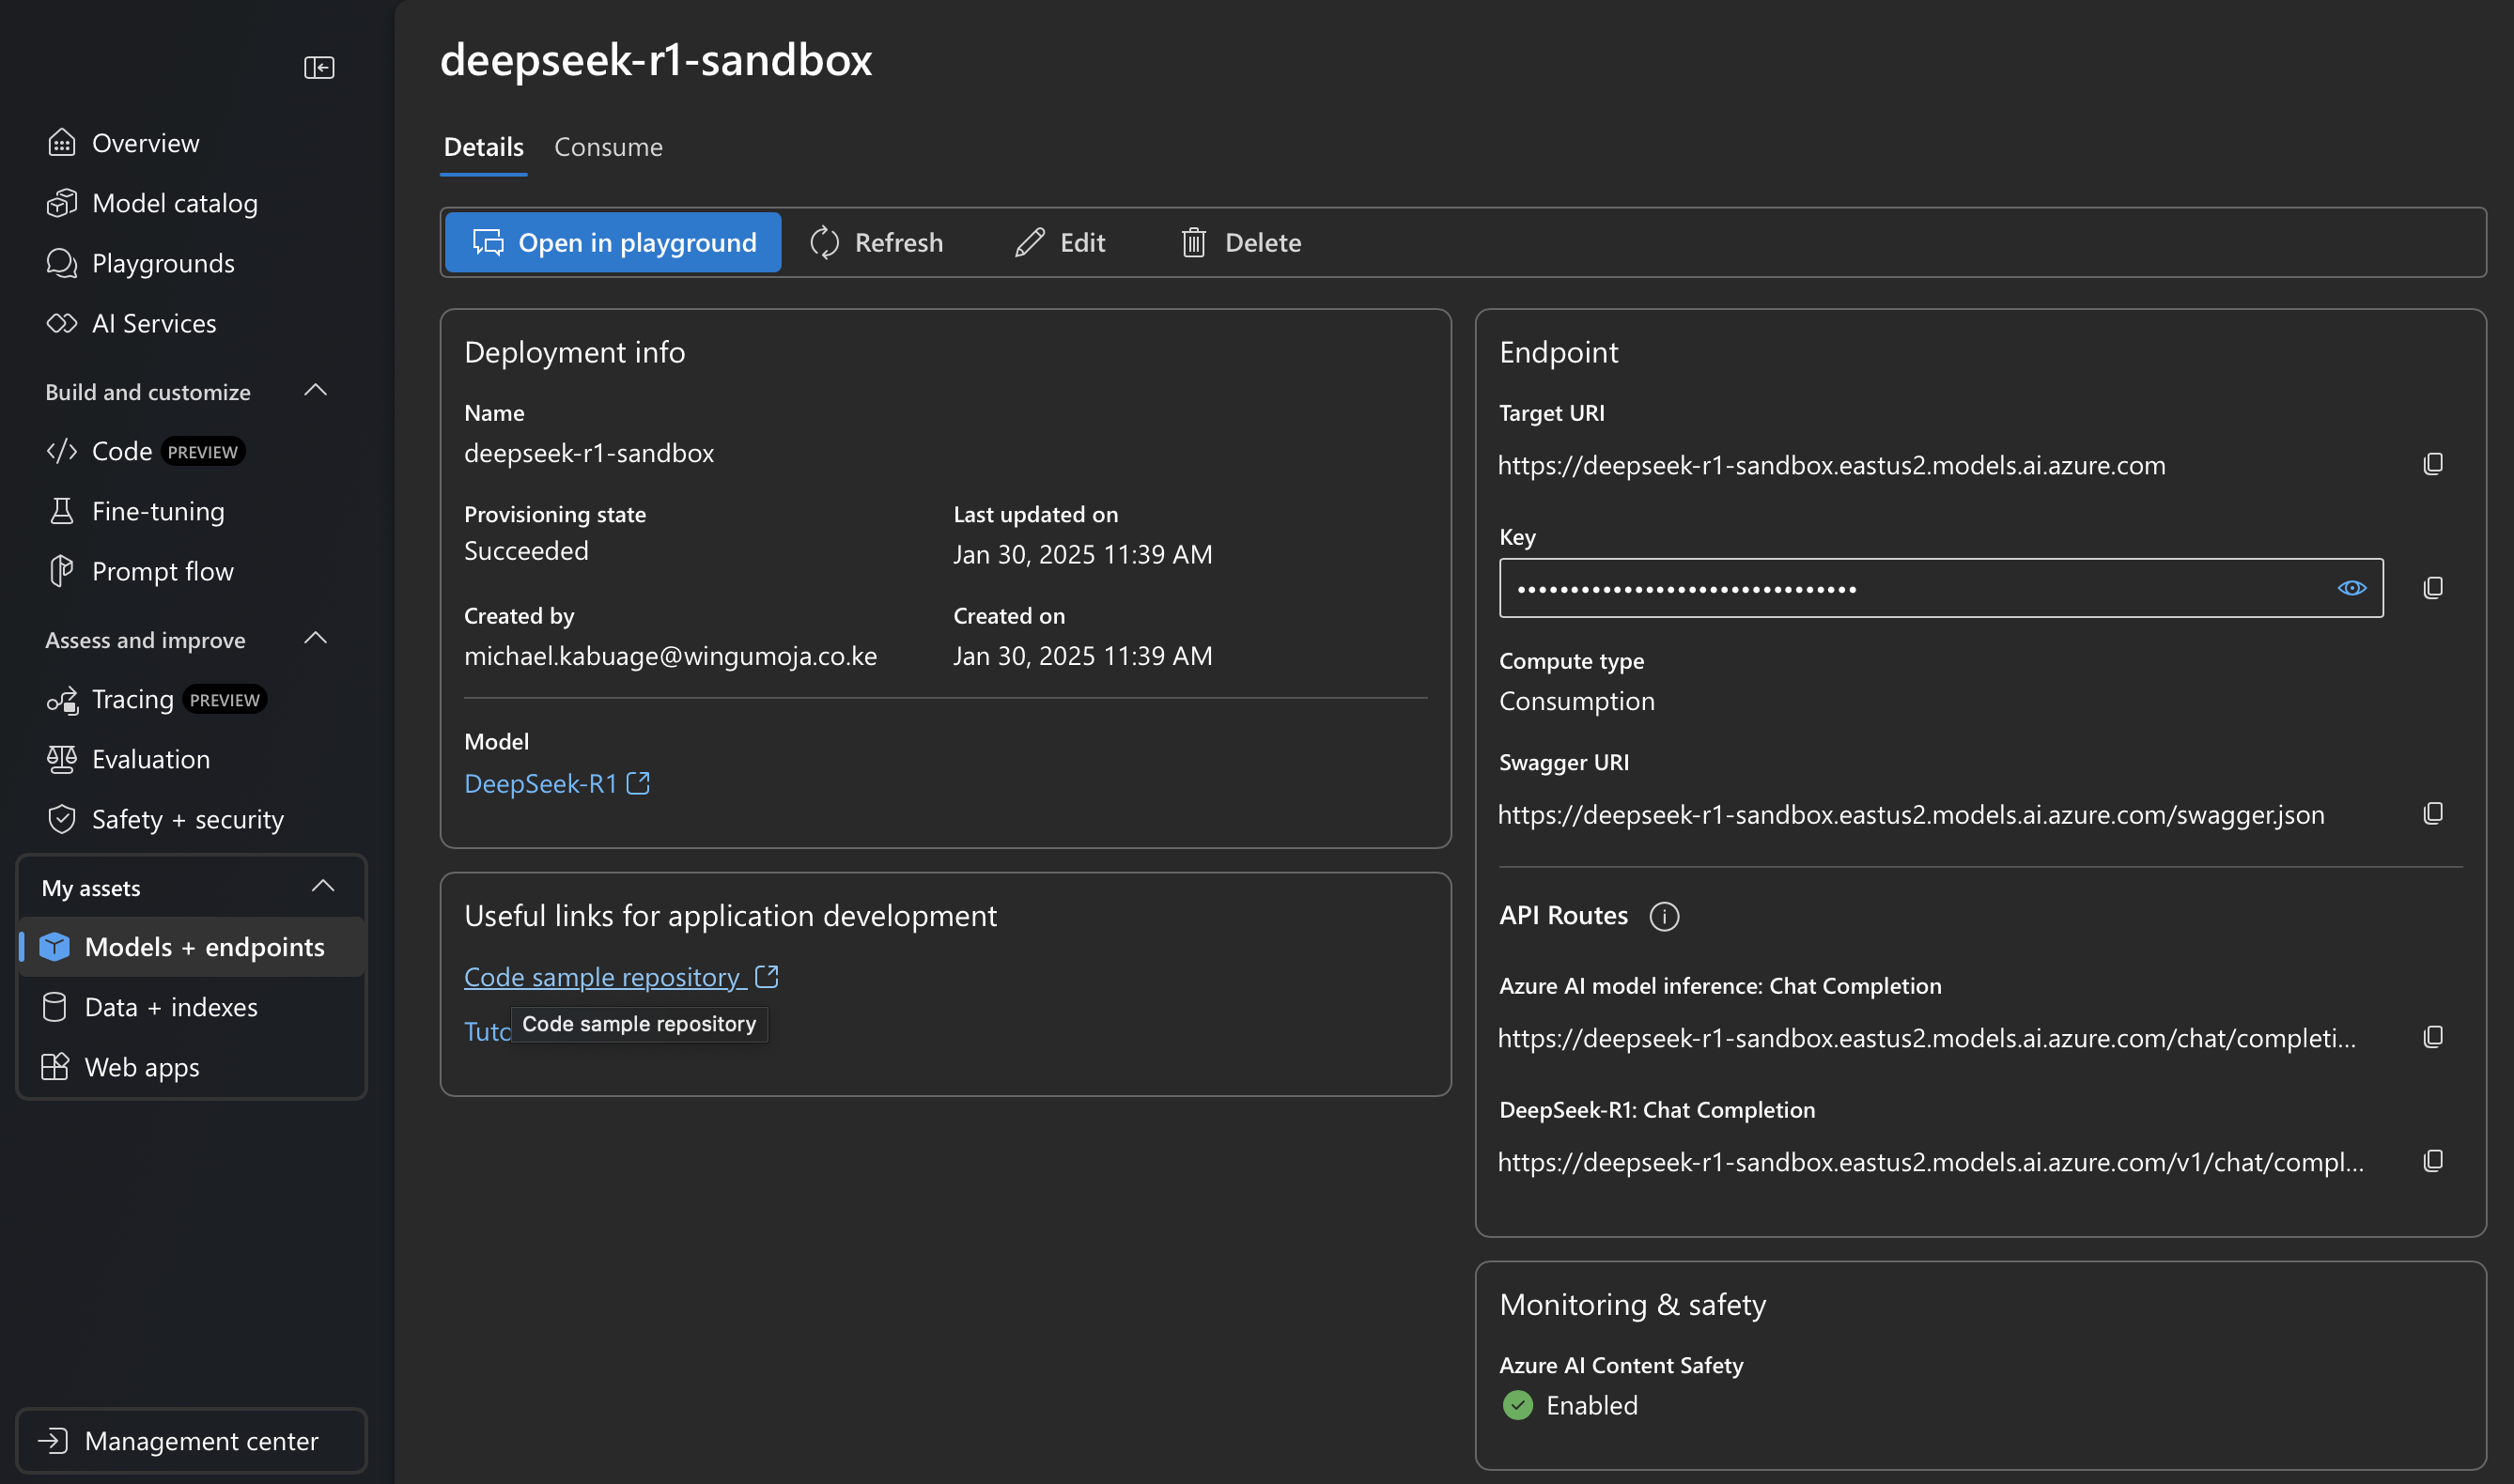Image resolution: width=2514 pixels, height=1484 pixels.
Task: Collapse the My assets section
Action: pyautogui.click(x=323, y=887)
